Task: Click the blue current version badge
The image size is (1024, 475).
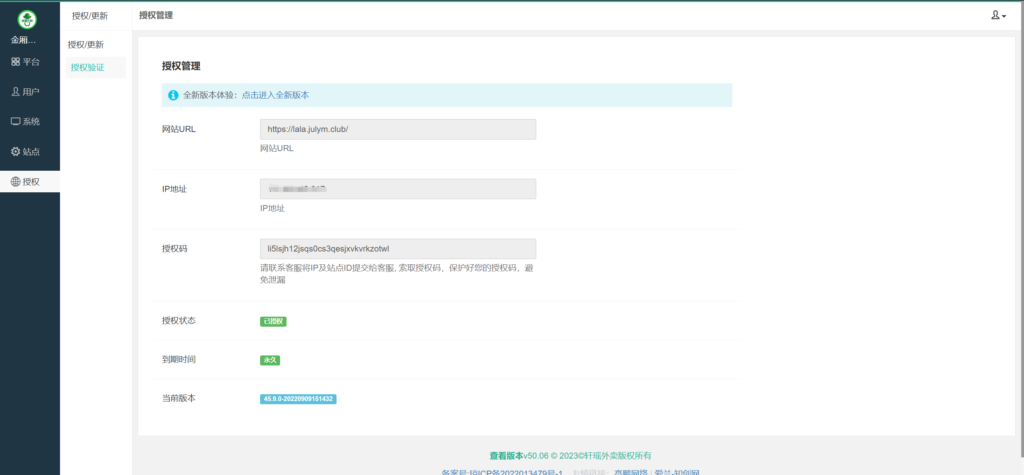Action: [298, 399]
